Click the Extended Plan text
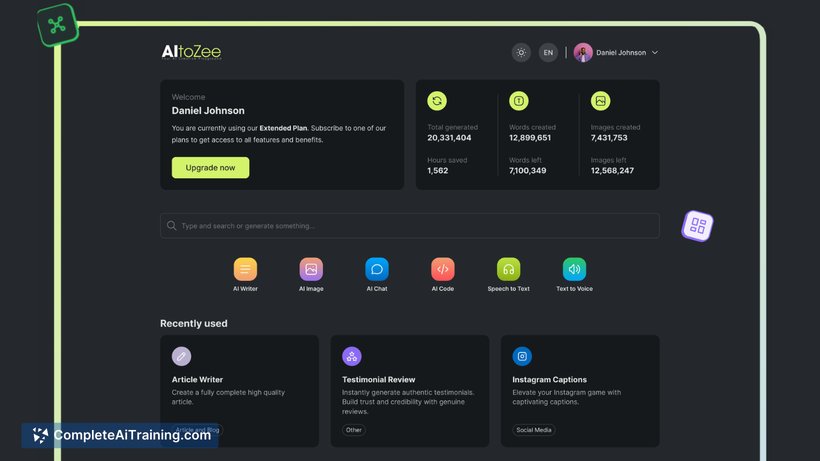 pyautogui.click(x=283, y=128)
